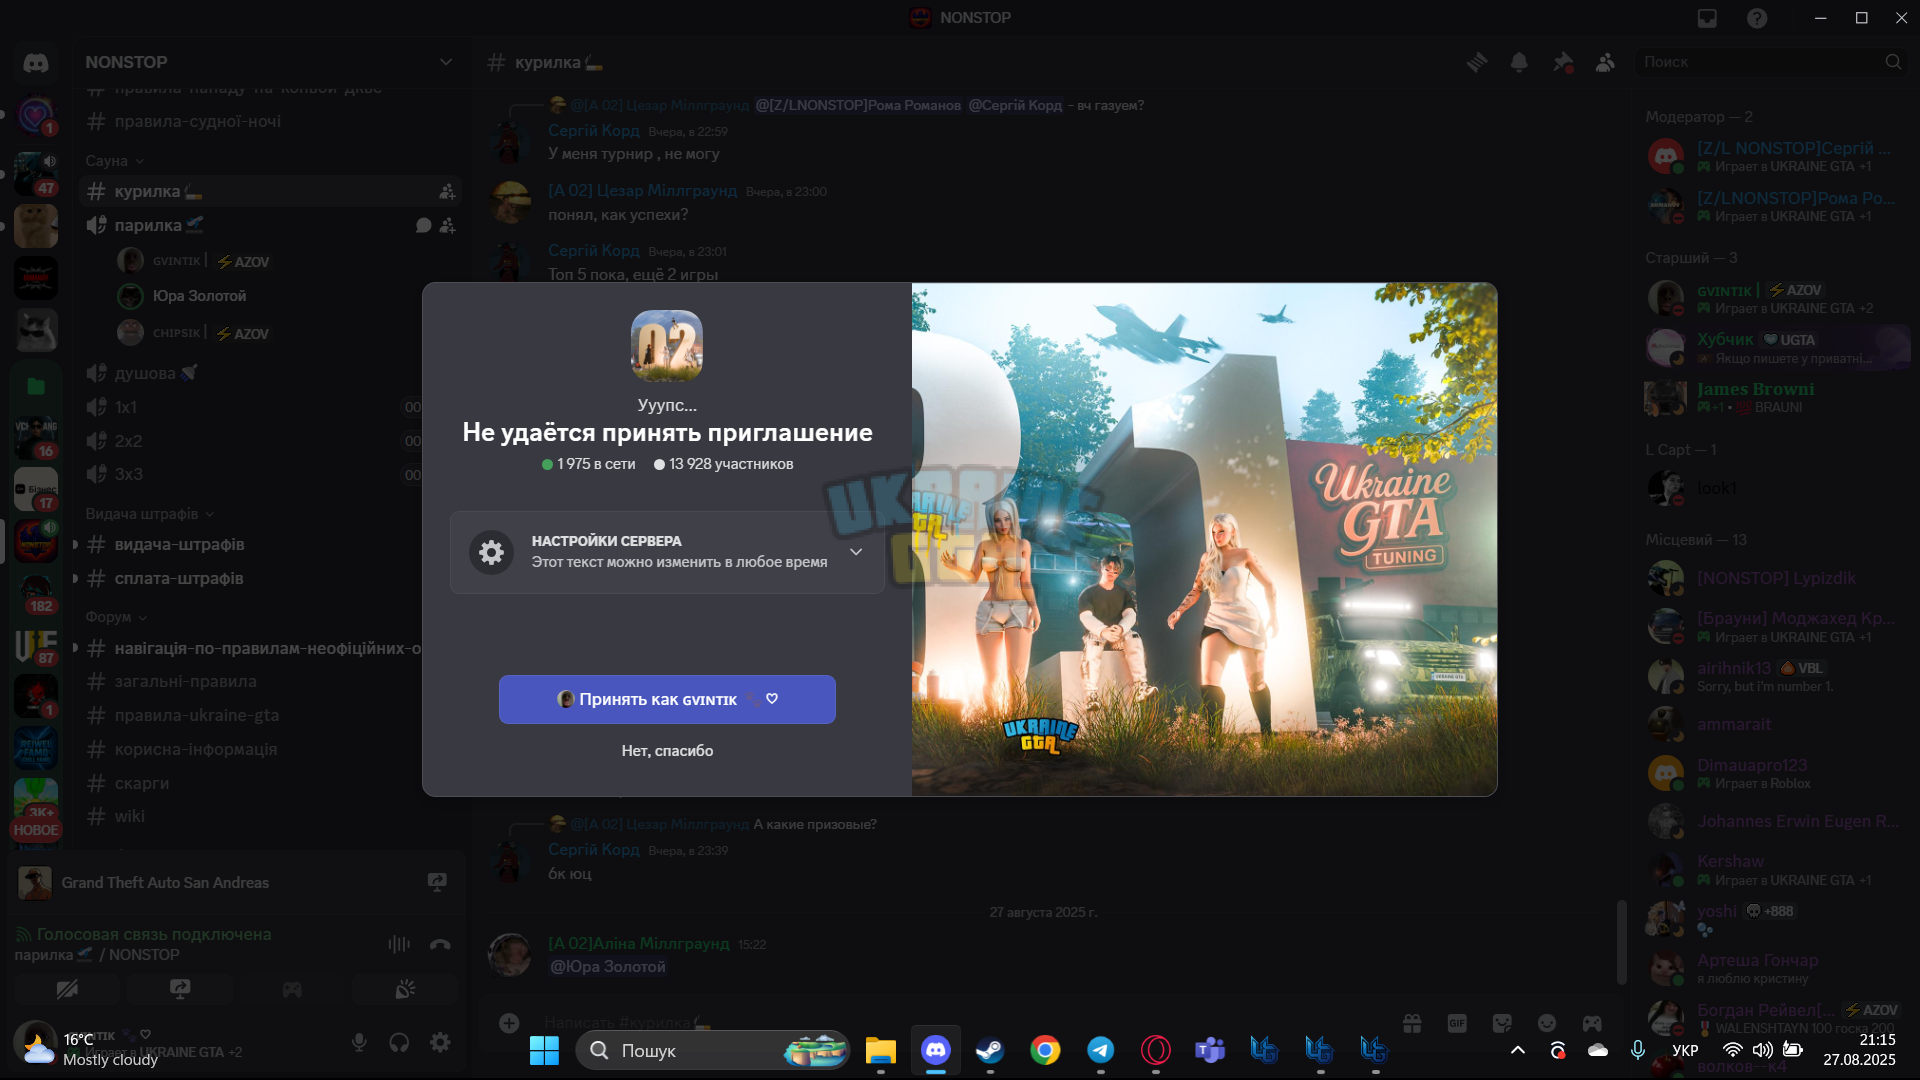The image size is (1920, 1080).
Task: Toggle microphone mute in user panel
Action: coord(359,1043)
